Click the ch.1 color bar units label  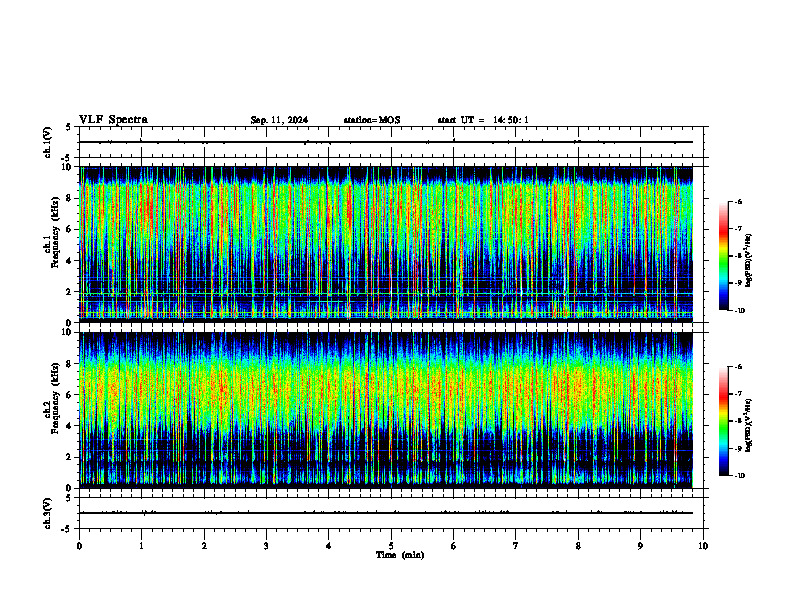coord(748,261)
